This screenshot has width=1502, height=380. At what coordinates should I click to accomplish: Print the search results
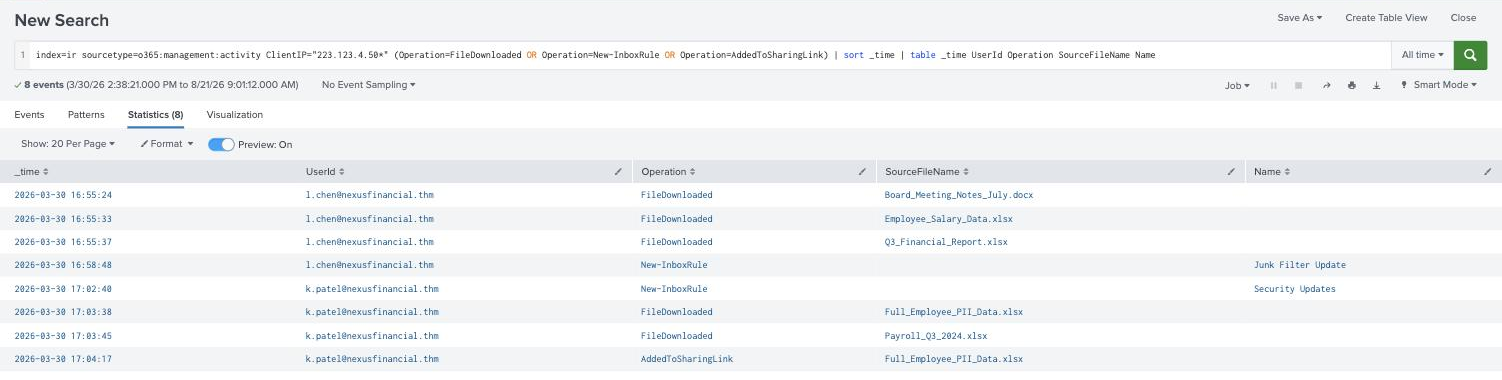tap(1352, 86)
